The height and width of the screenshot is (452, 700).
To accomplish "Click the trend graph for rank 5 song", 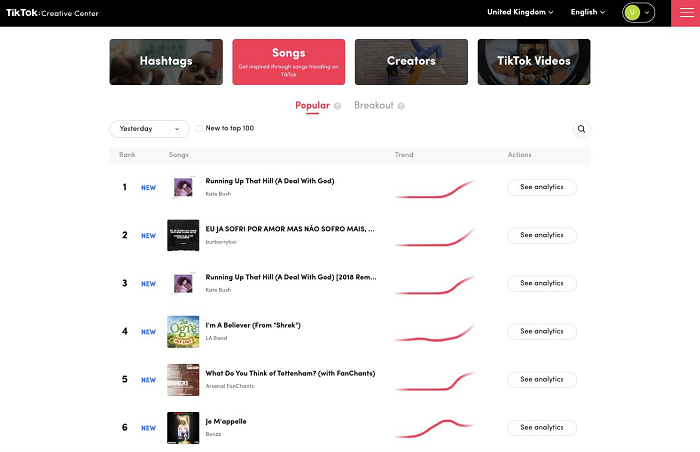I will coord(434,380).
